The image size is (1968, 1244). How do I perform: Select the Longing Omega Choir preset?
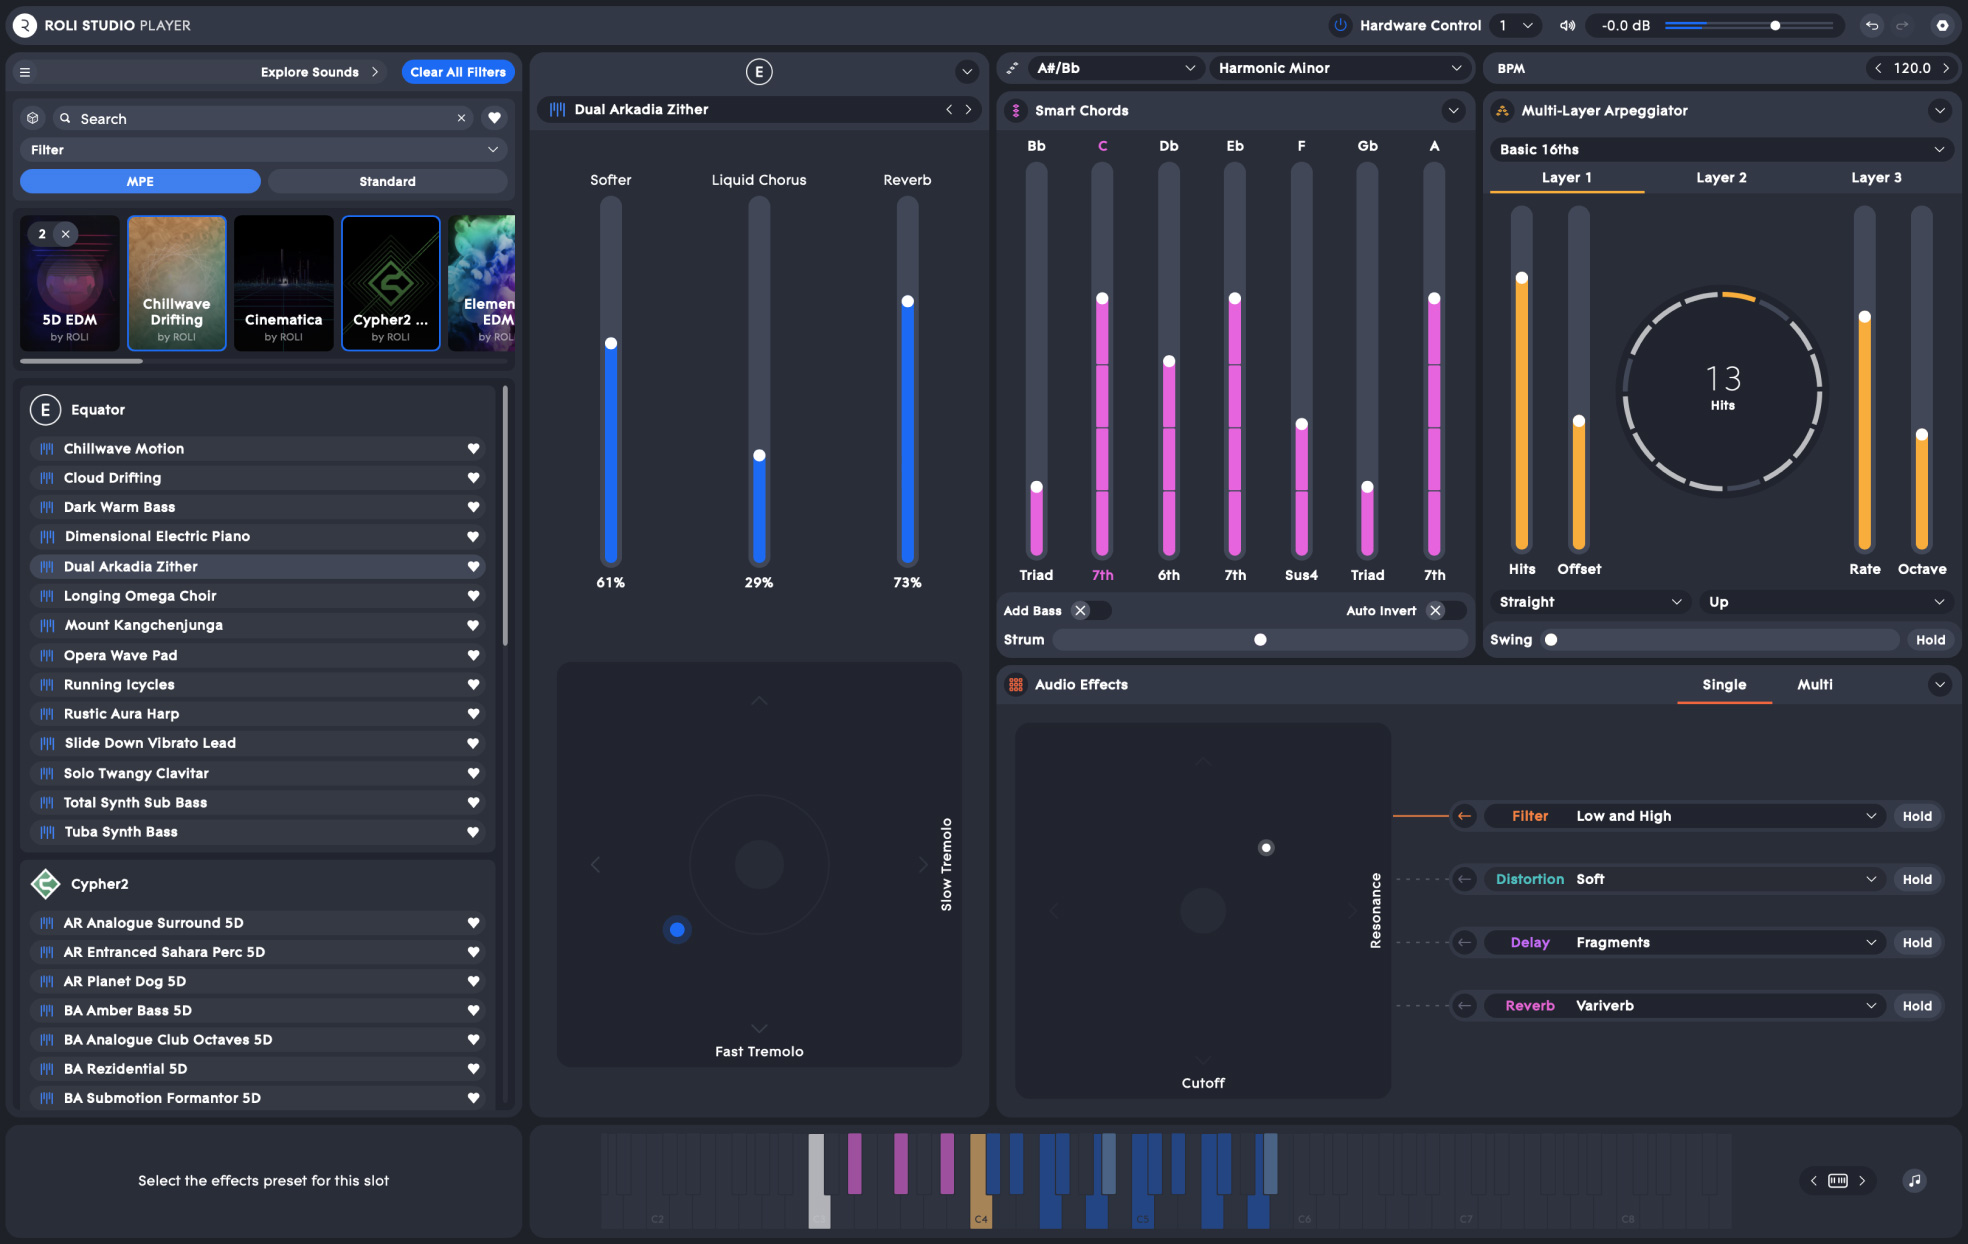click(257, 596)
